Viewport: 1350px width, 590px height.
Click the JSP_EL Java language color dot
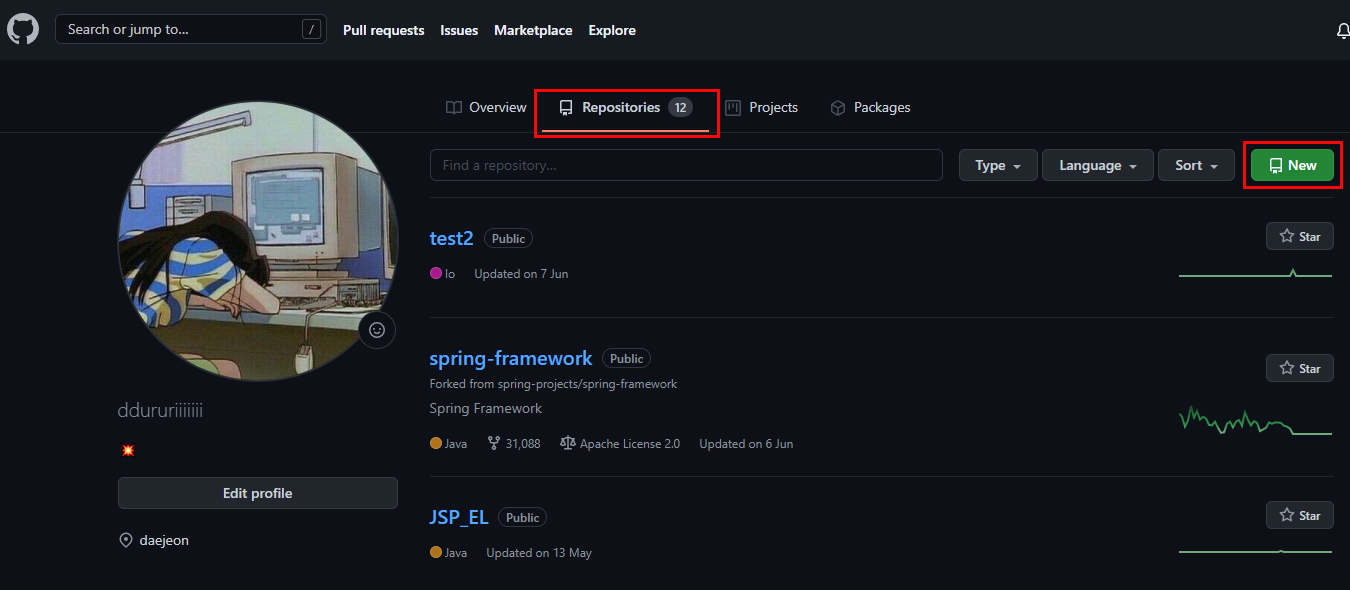point(436,552)
